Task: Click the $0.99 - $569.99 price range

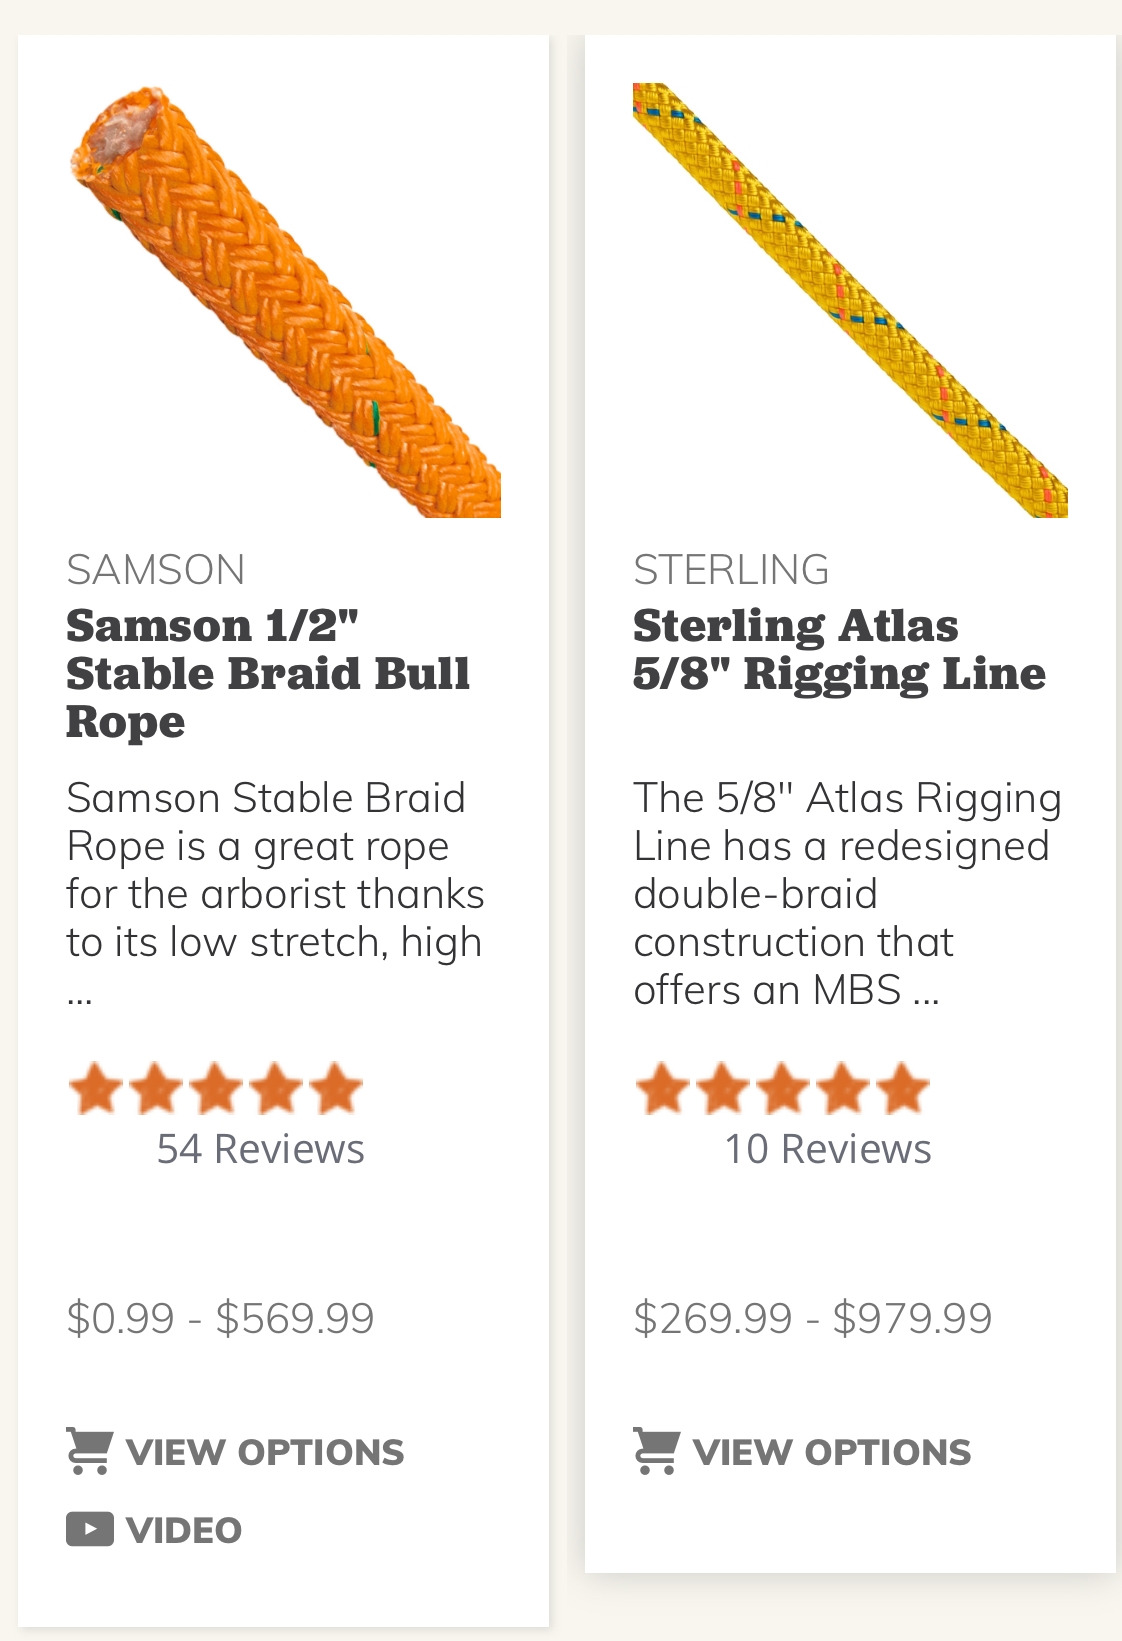Action: tap(220, 1318)
